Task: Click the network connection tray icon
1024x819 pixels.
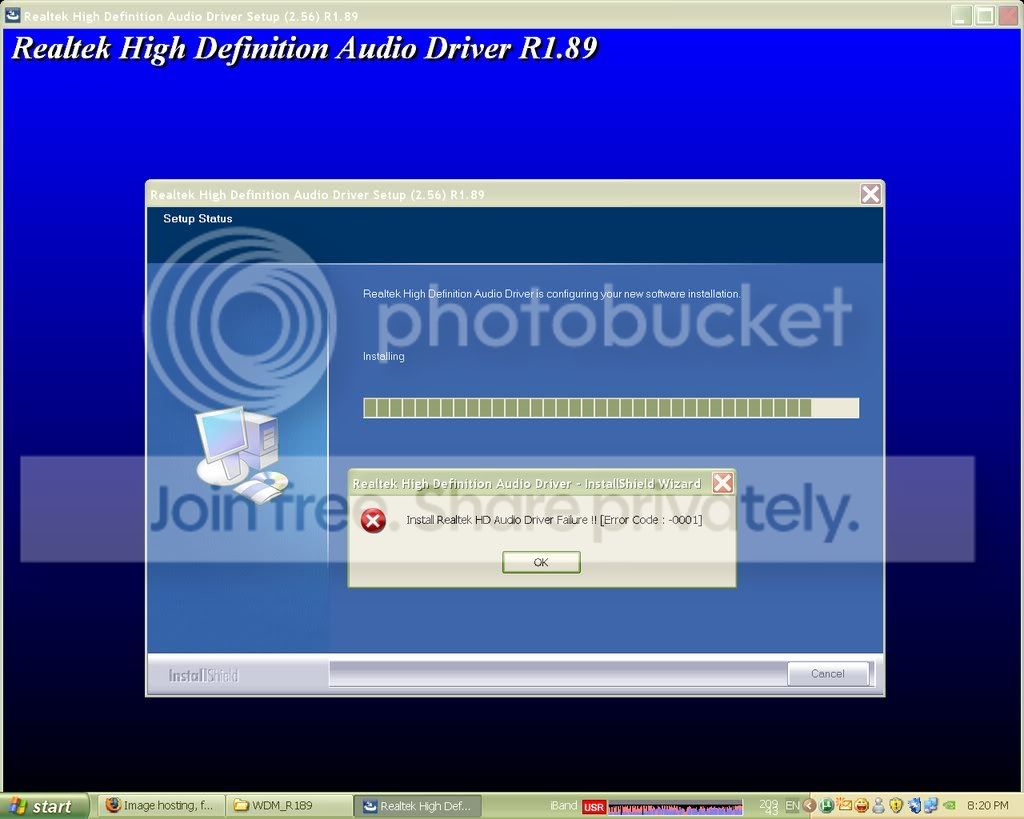Action: [931, 805]
